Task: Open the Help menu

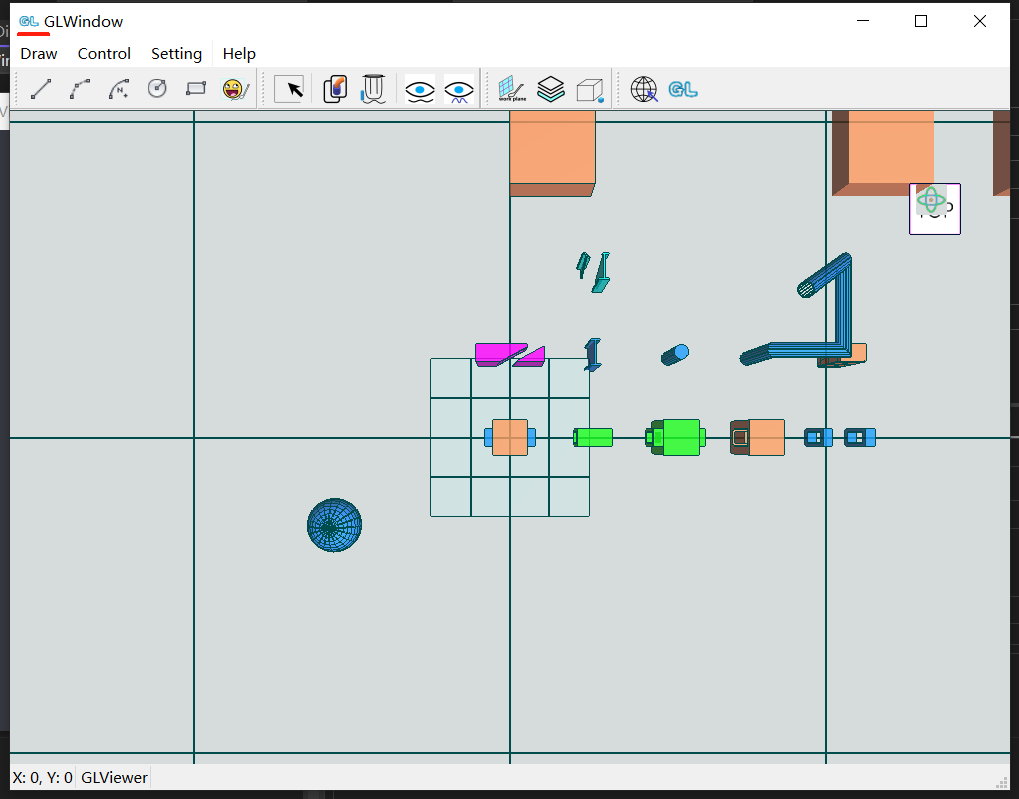Action: click(x=239, y=54)
